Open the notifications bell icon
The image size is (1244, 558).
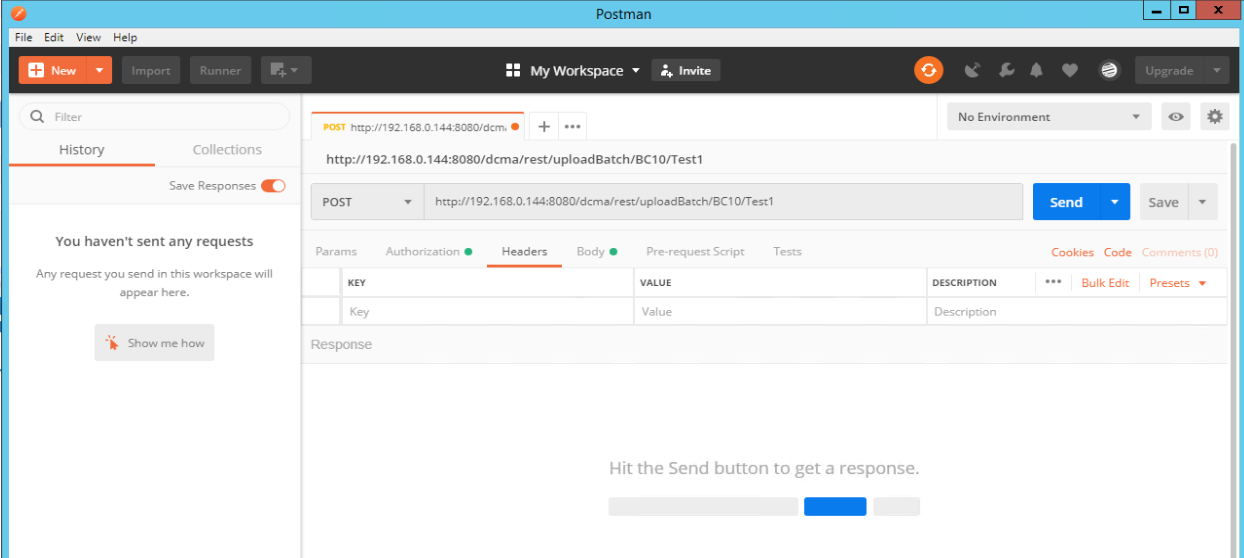[1036, 70]
